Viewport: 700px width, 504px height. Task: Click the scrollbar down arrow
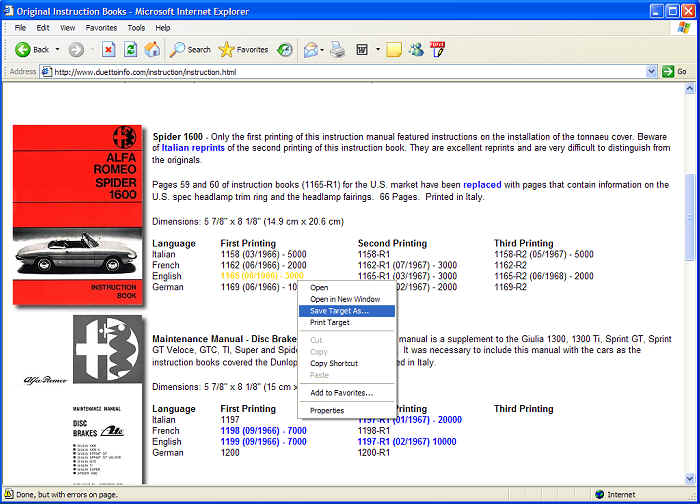coord(690,479)
